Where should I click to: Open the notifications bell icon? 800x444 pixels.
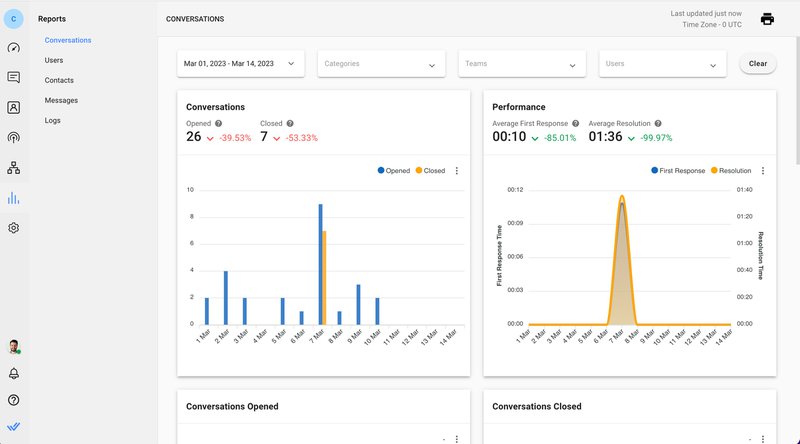(x=14, y=373)
